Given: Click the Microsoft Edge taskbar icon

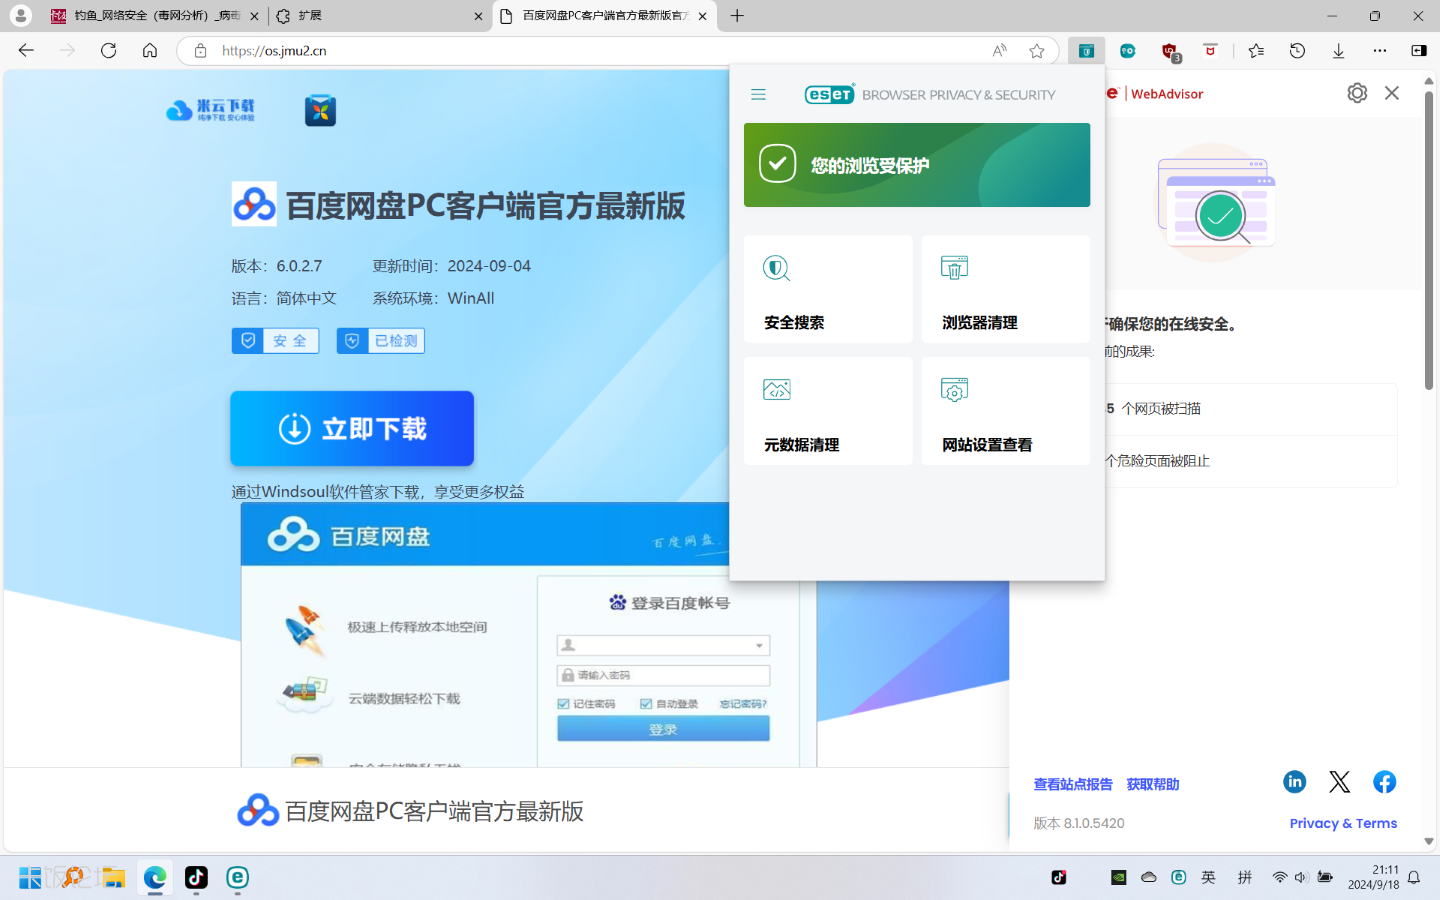Looking at the screenshot, I should coord(155,878).
